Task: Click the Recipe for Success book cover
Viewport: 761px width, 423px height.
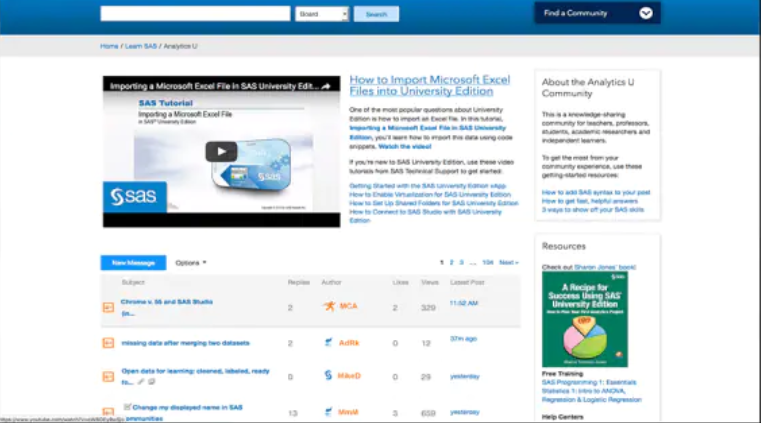Action: pos(585,319)
